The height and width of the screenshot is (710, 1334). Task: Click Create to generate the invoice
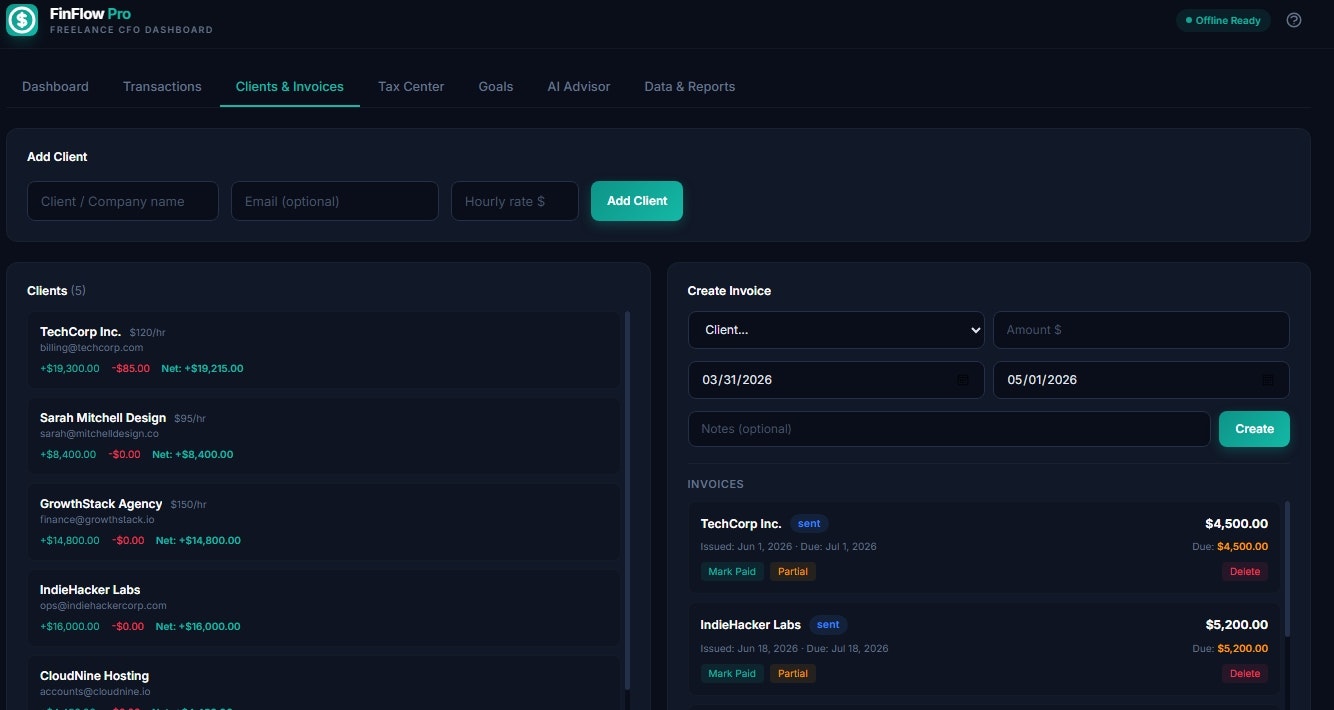[1253, 428]
